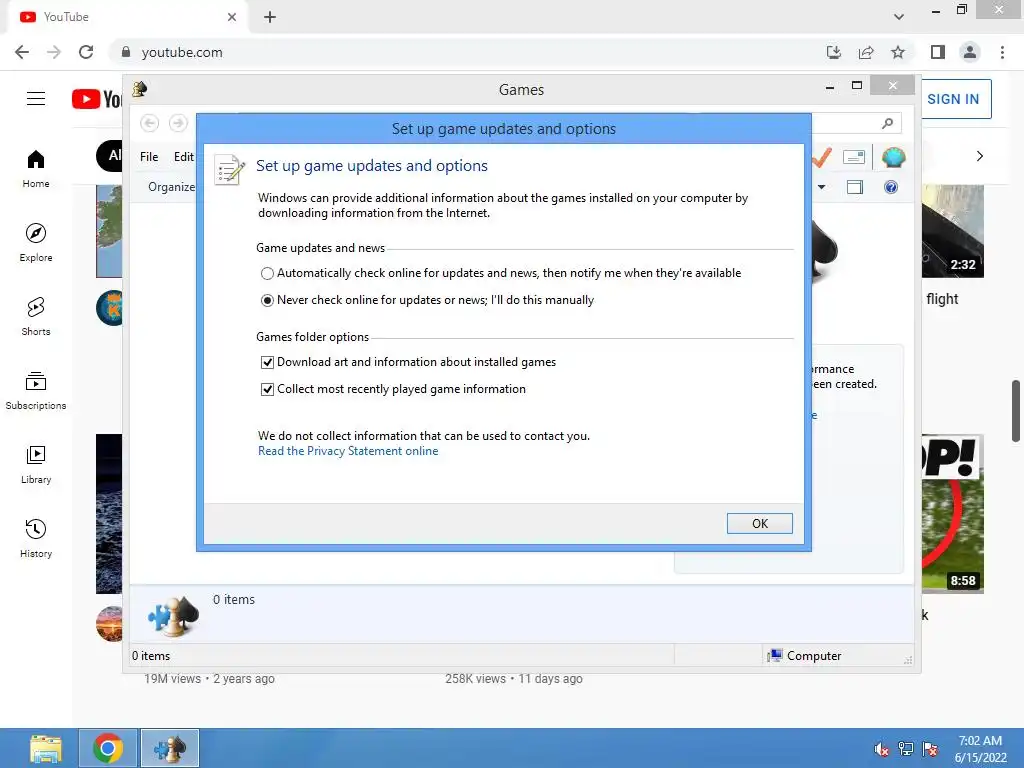Toggle Chrome side panel icon
The width and height of the screenshot is (1024, 768).
[938, 52]
